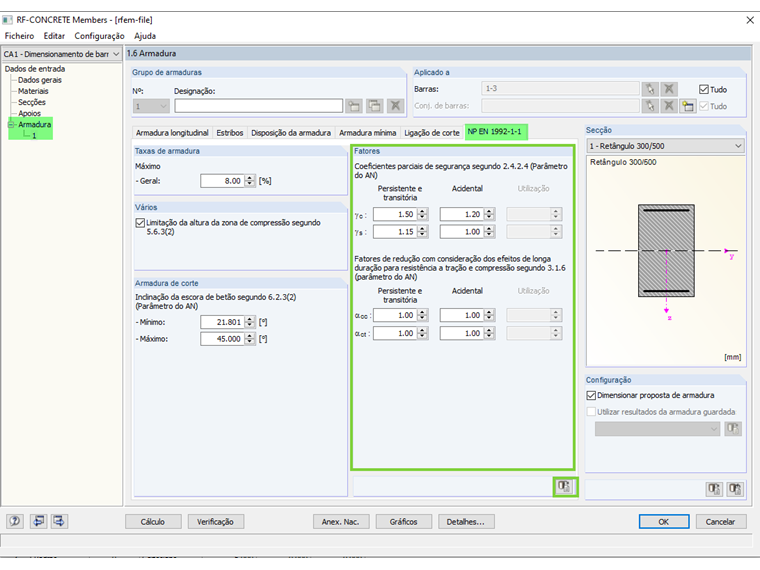This screenshot has width=760, height=570.
Task: Click the Designação text field
Action: (258, 106)
